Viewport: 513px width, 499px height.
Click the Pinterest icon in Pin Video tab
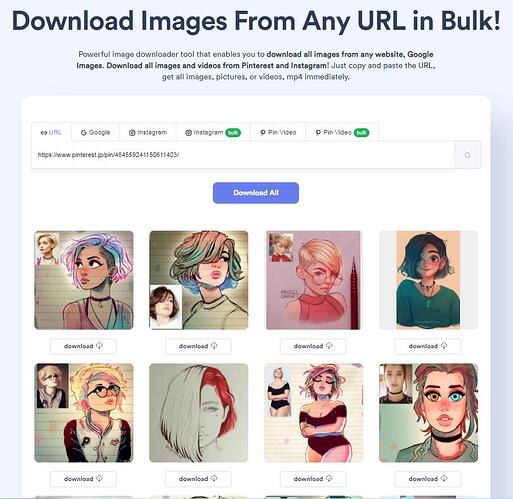[263, 133]
